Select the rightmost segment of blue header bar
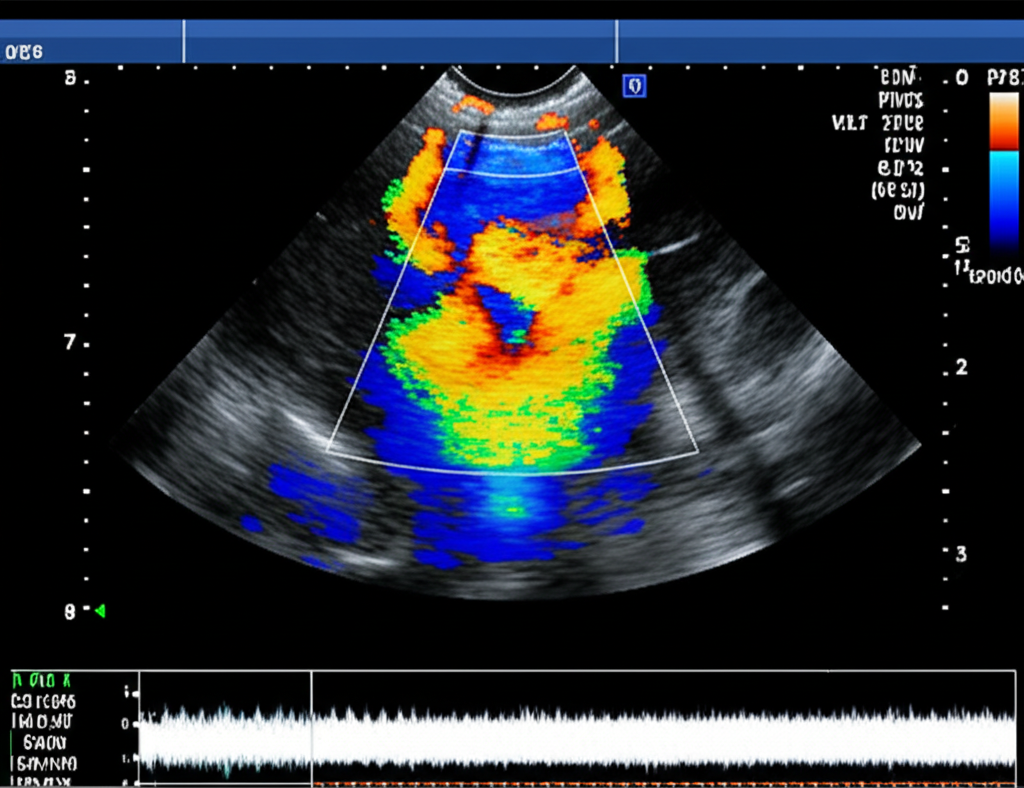 pyautogui.click(x=818, y=42)
